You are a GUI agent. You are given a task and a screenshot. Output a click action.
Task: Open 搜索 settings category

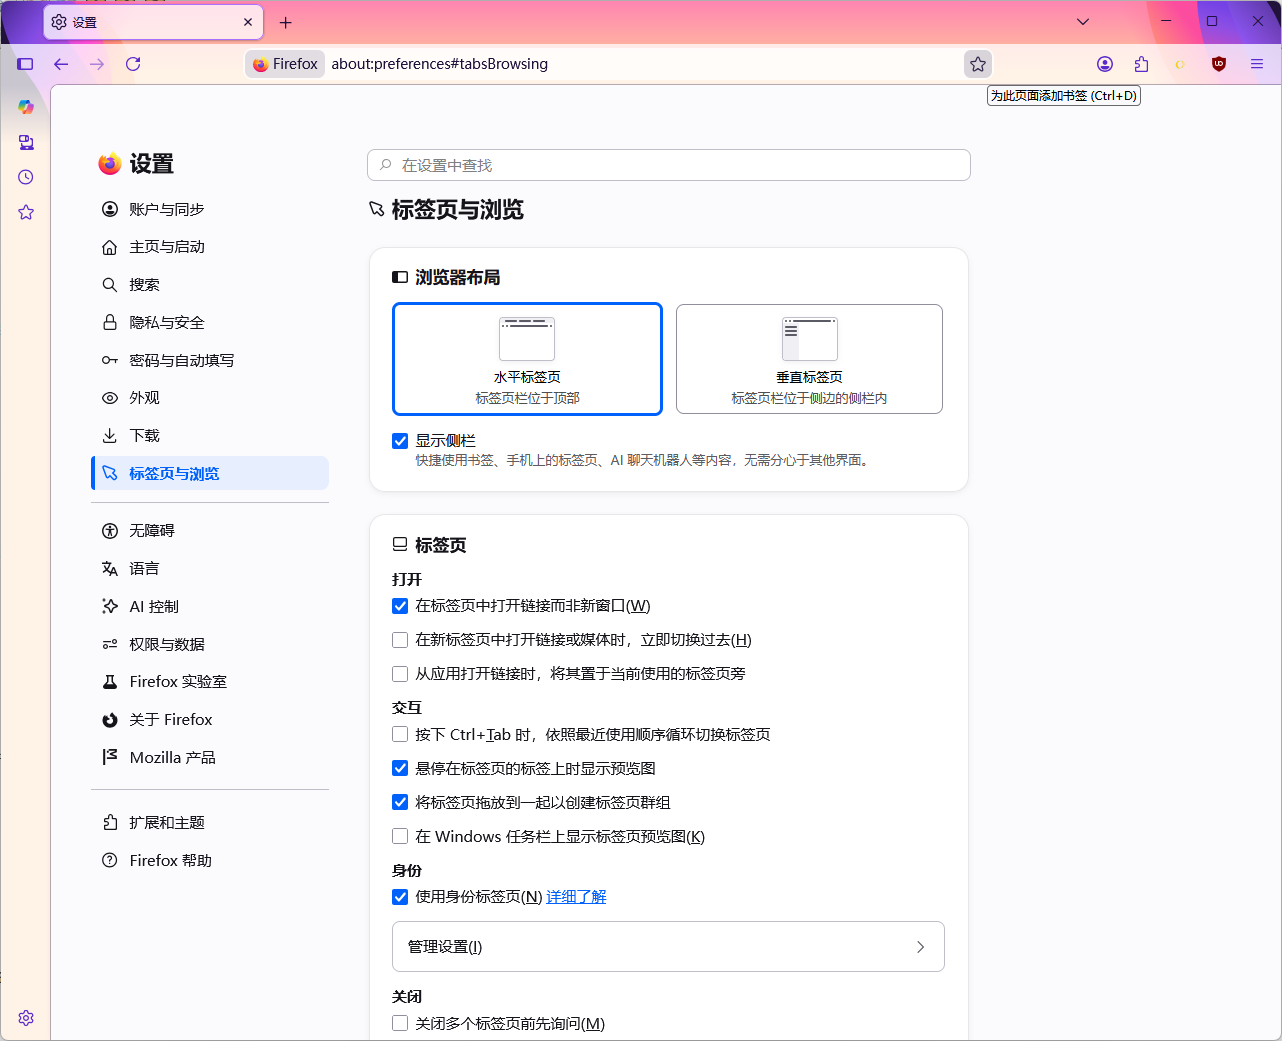coord(210,285)
